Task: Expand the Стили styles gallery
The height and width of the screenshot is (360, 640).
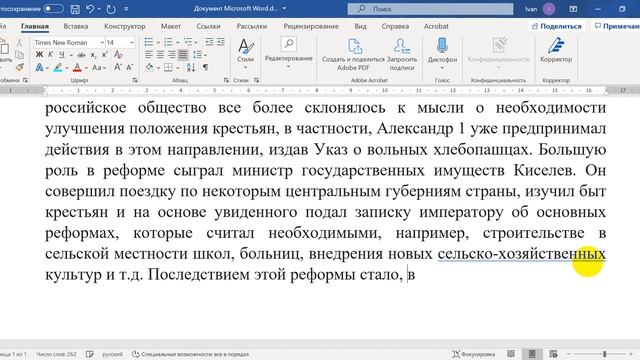Action: click(x=245, y=55)
